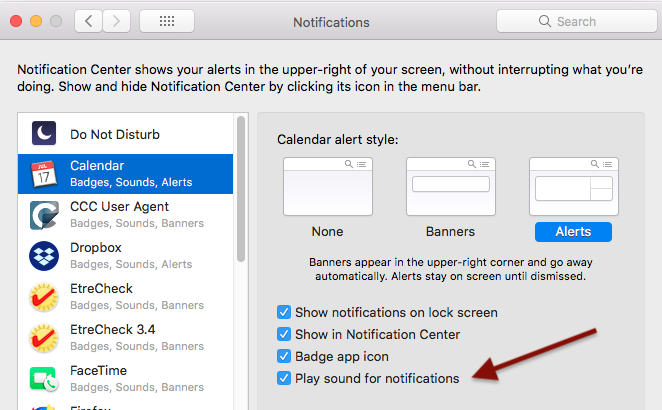The width and height of the screenshot is (662, 410).
Task: Select Do Not Disturb row text
Action: 115,134
